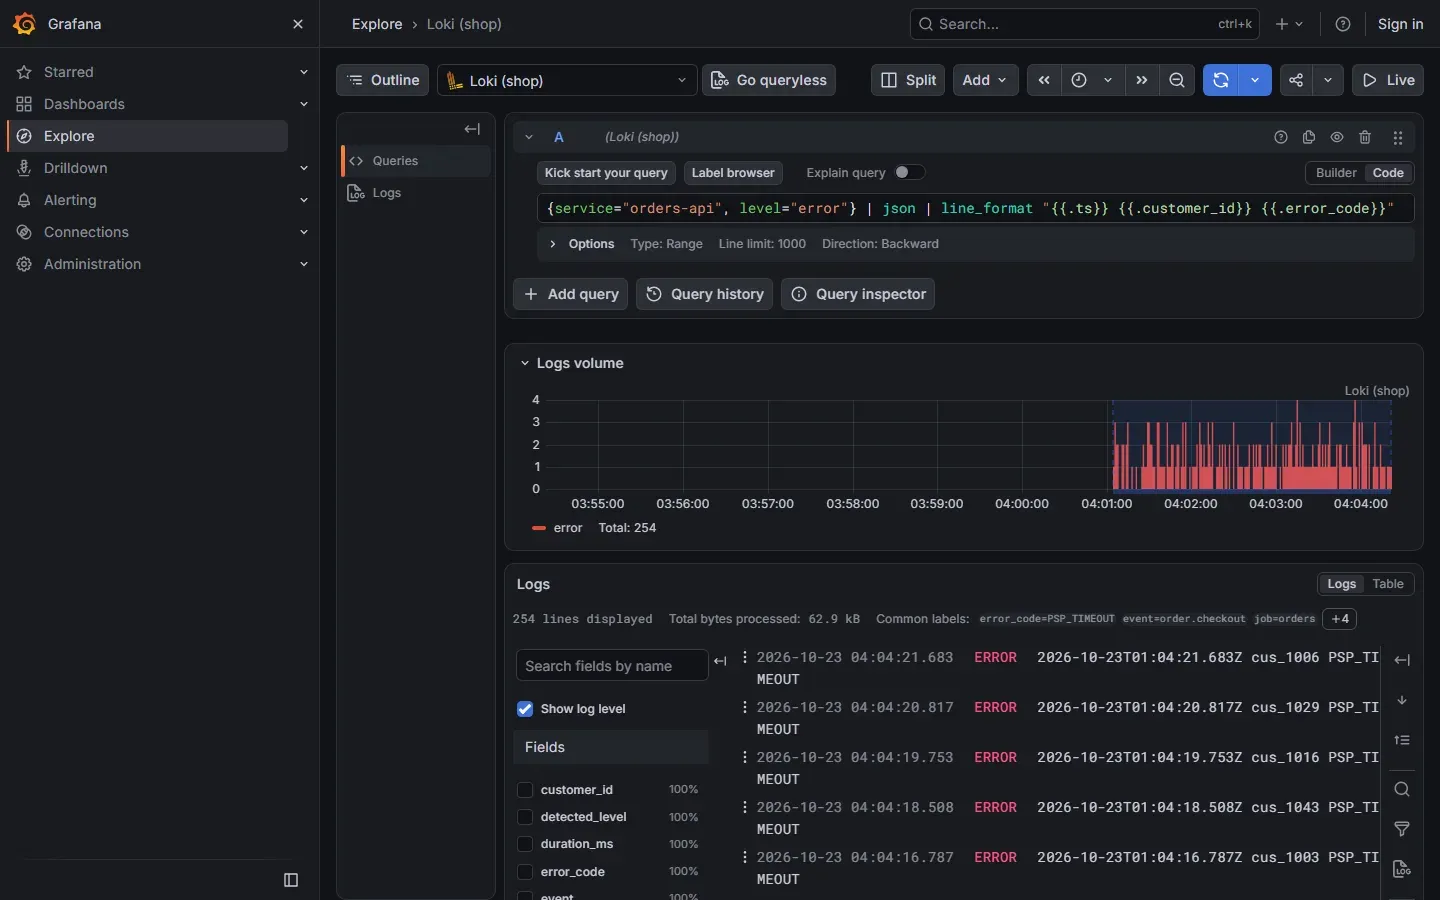Jump to bottom of logs arrow icon
The height and width of the screenshot is (900, 1440).
[x=1402, y=700]
